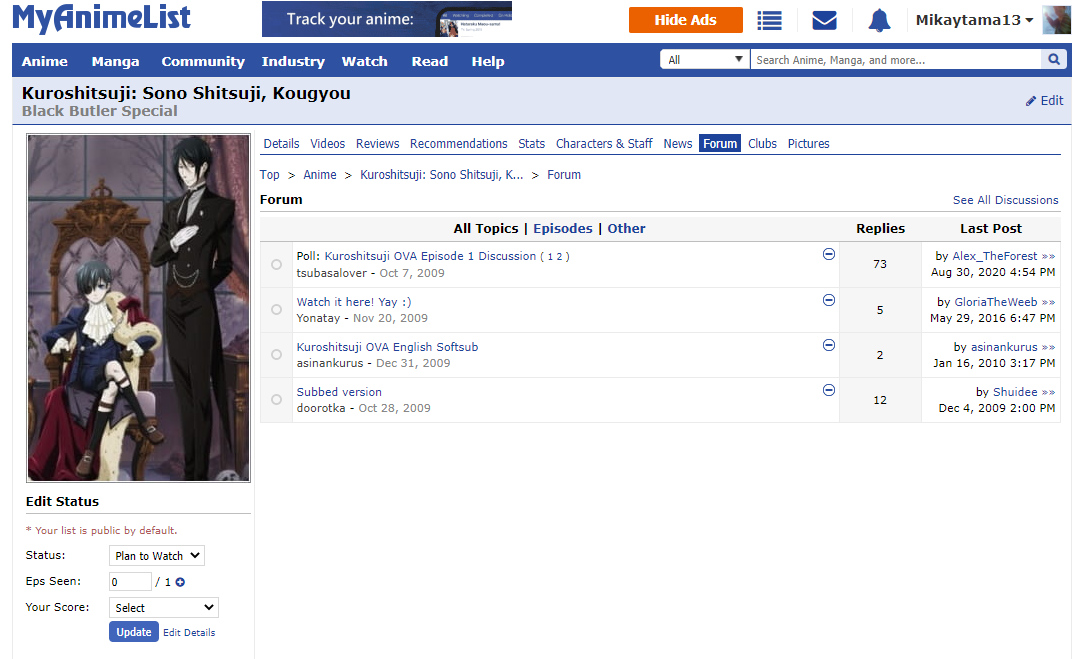Click last-post arrows beside Alex_TheForest
The height and width of the screenshot is (659, 1091).
[x=1048, y=257]
